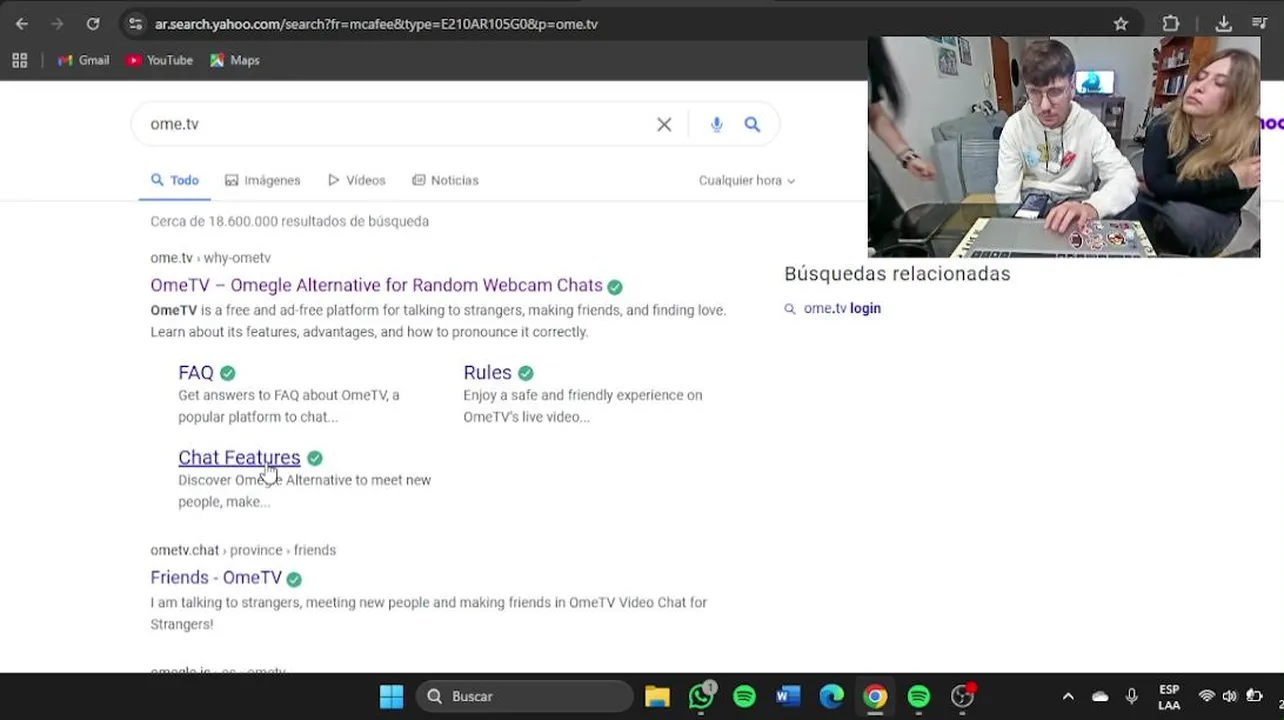
Task: Switch to the Imágenes tab
Action: click(262, 180)
